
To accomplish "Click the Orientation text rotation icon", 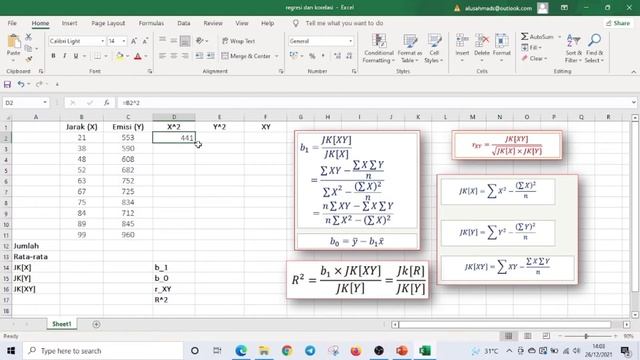I will tap(200, 41).
